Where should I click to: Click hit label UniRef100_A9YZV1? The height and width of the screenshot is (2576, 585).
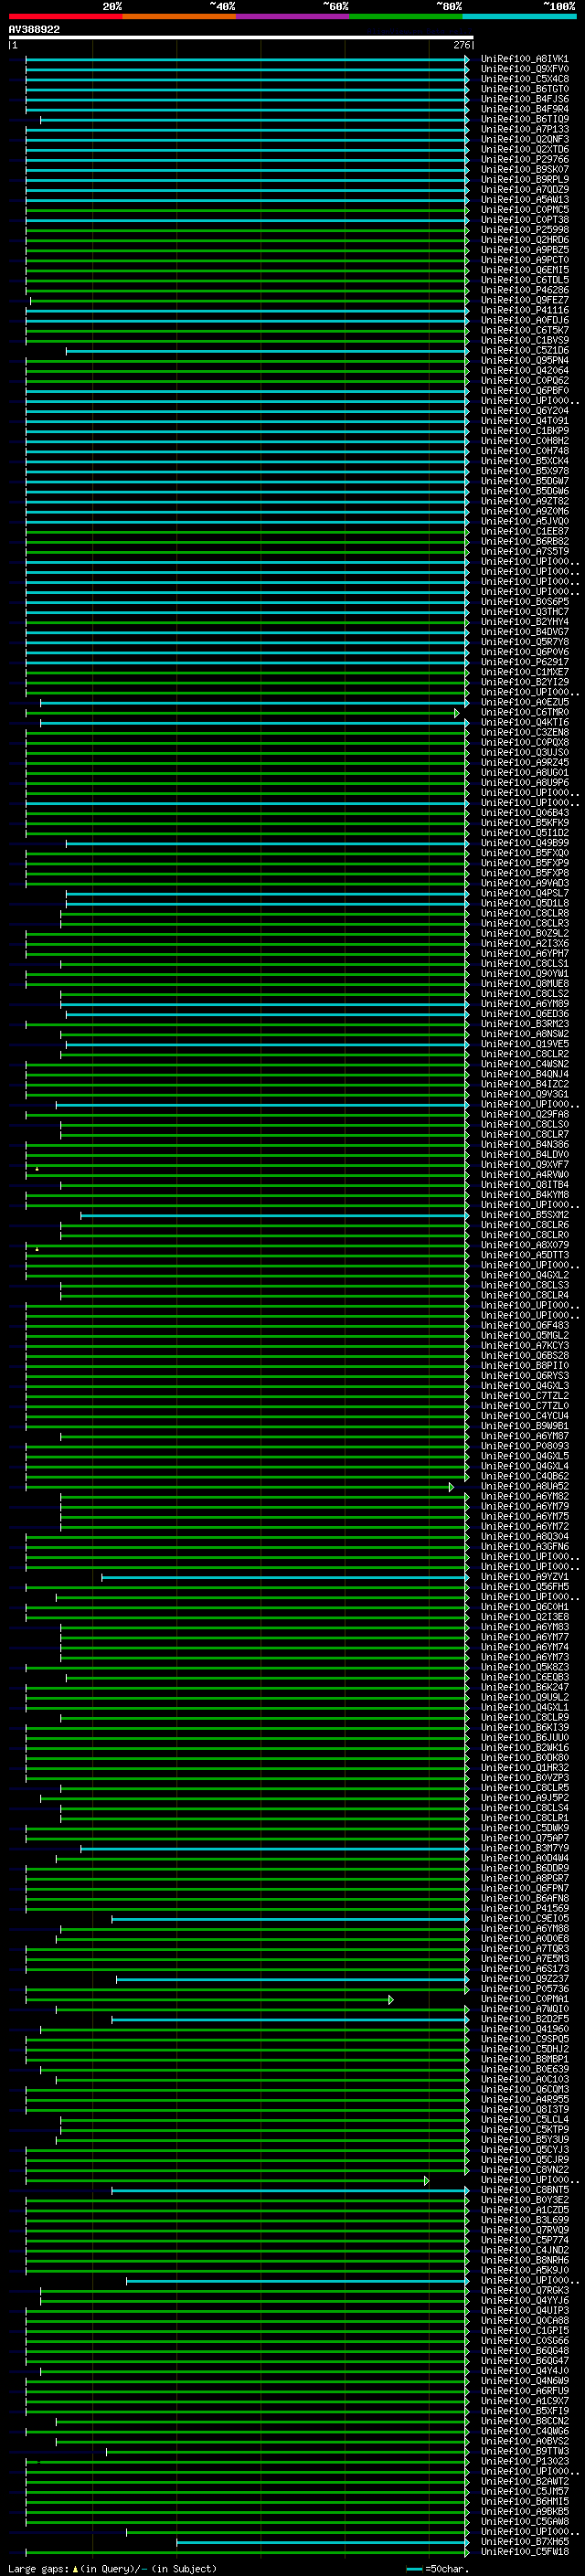click(x=525, y=1577)
